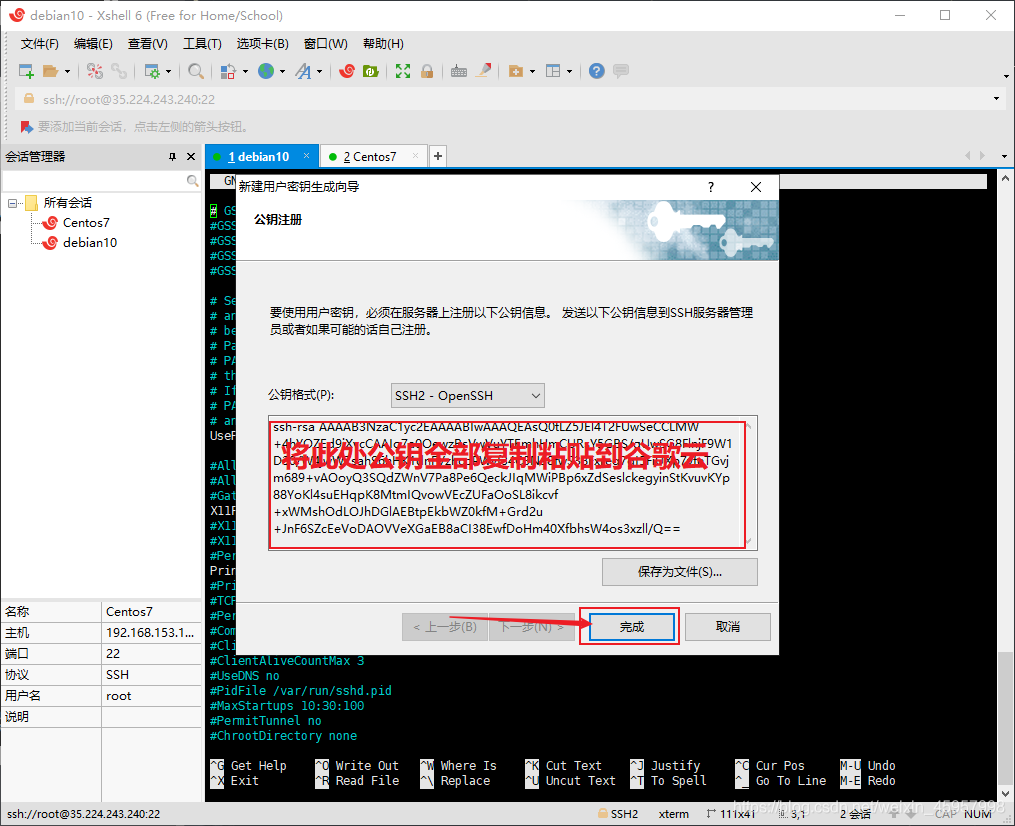Click the Color Scheme toolbar icon
The height and width of the screenshot is (826, 1015).
tap(228, 71)
